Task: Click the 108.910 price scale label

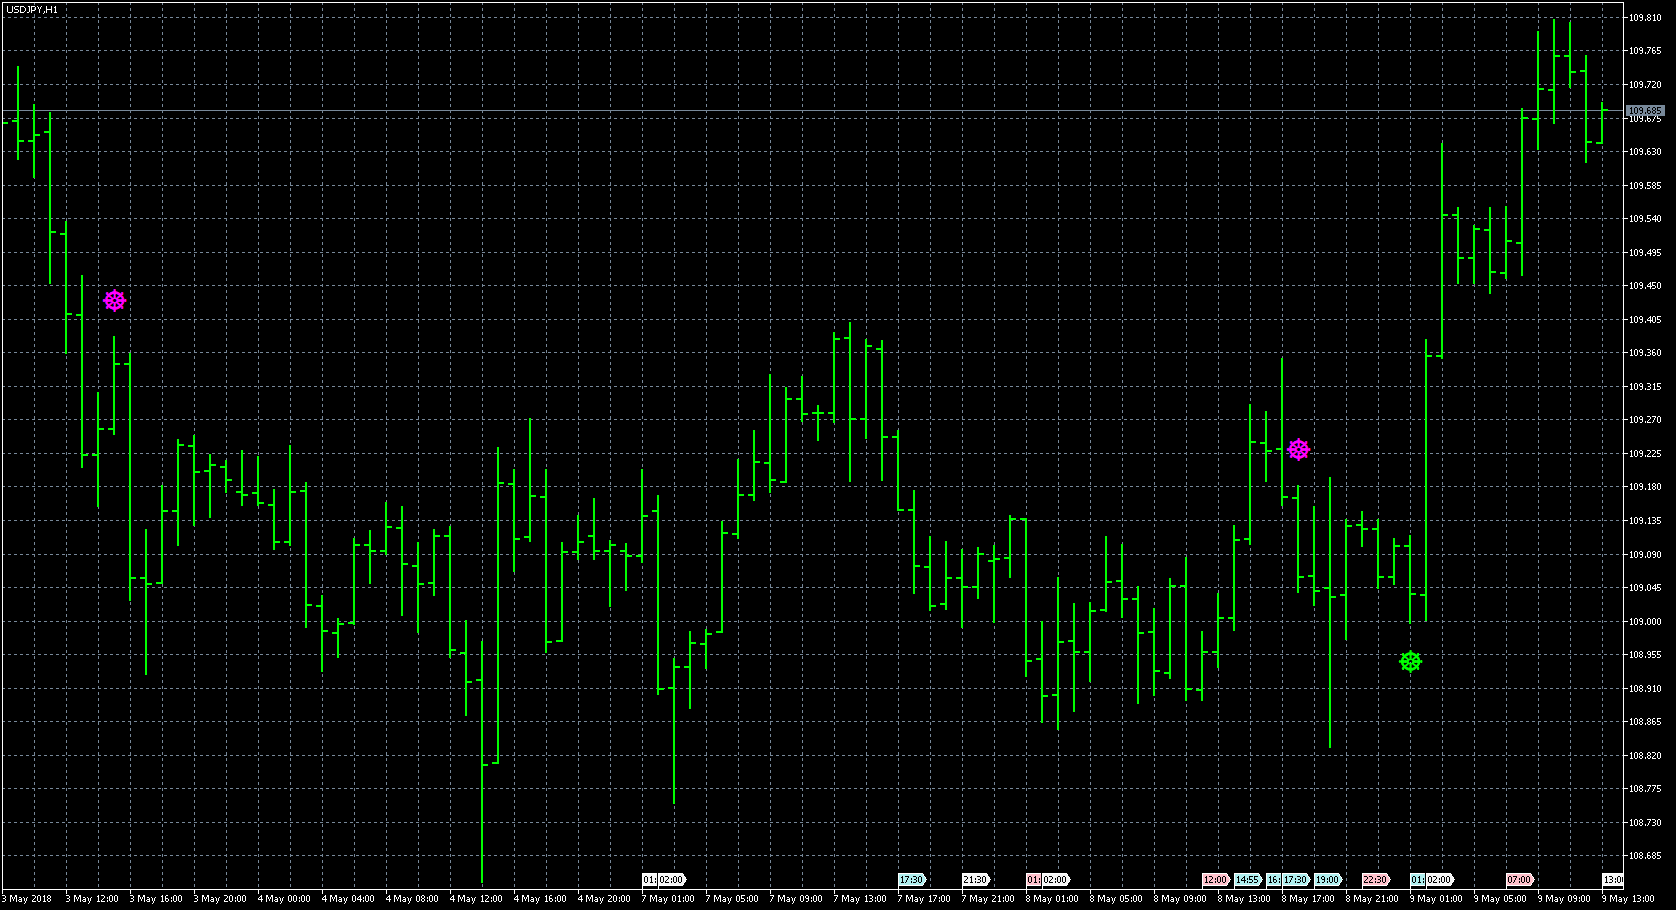Action: coord(1645,688)
